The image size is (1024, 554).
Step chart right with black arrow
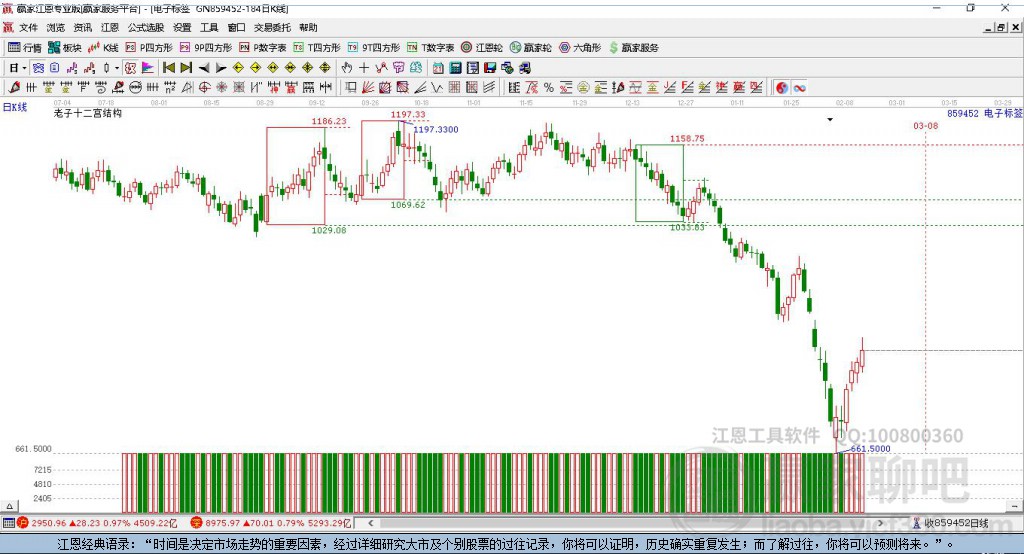(x=221, y=68)
